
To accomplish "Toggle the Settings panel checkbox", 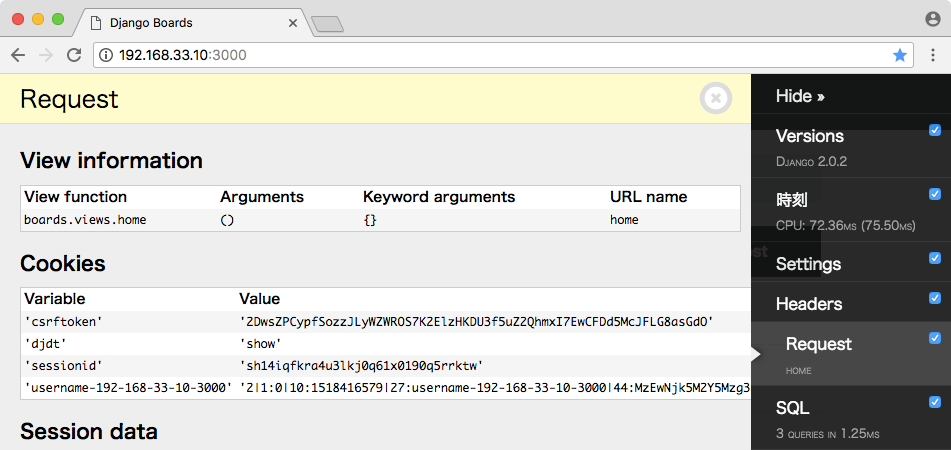I will (935, 258).
